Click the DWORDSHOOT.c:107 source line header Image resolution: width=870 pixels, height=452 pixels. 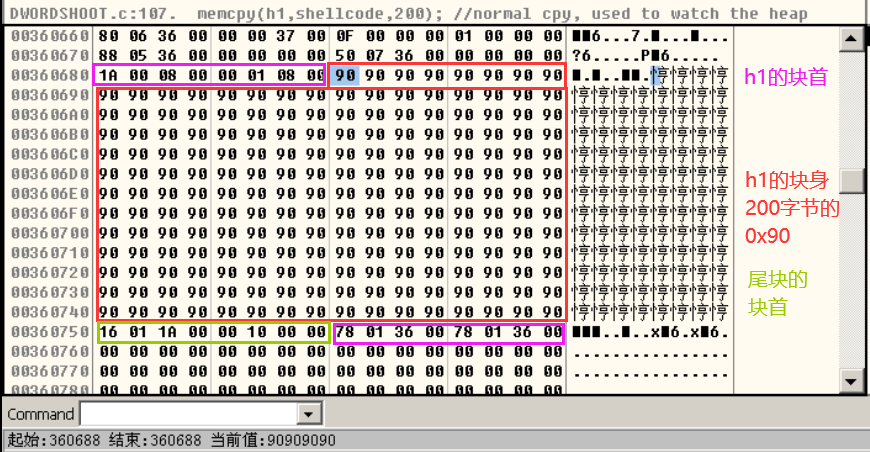click(408, 13)
